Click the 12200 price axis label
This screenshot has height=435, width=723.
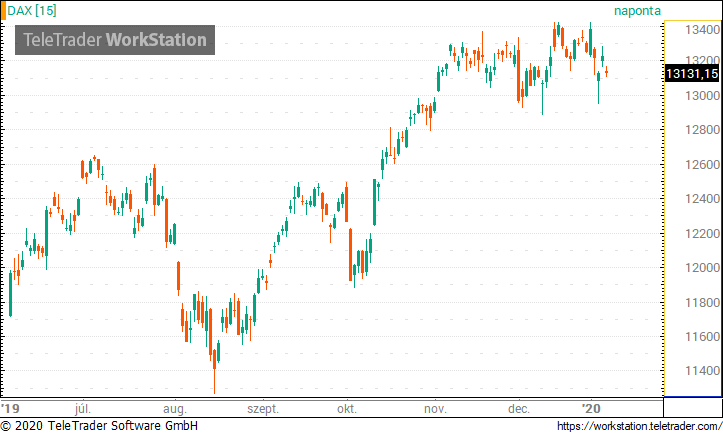(702, 233)
